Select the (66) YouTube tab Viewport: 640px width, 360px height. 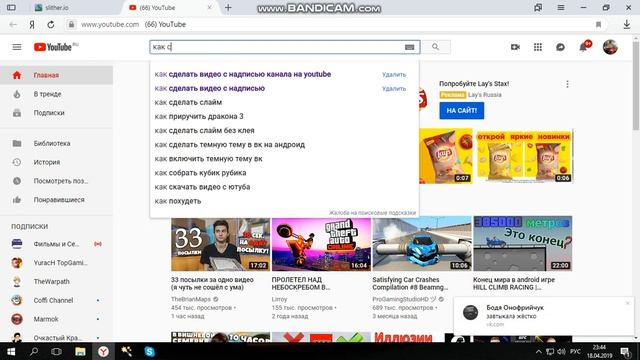coord(169,7)
